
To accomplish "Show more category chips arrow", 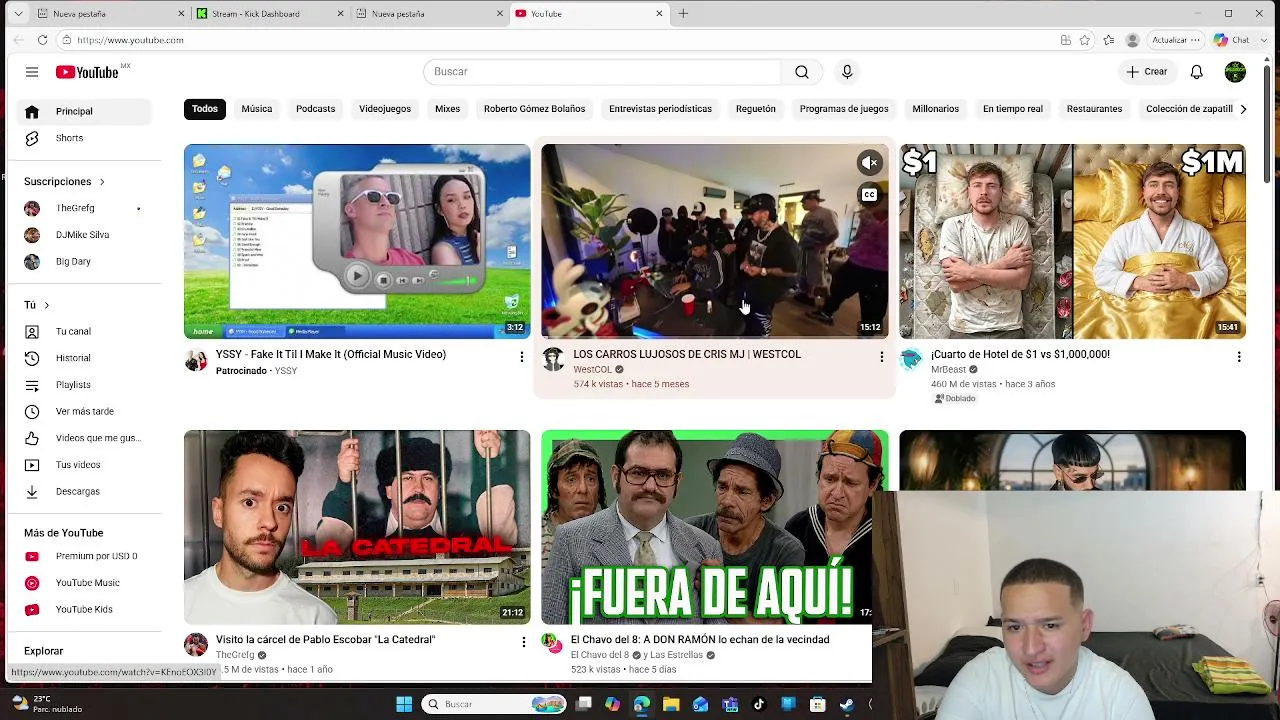I will (1243, 109).
